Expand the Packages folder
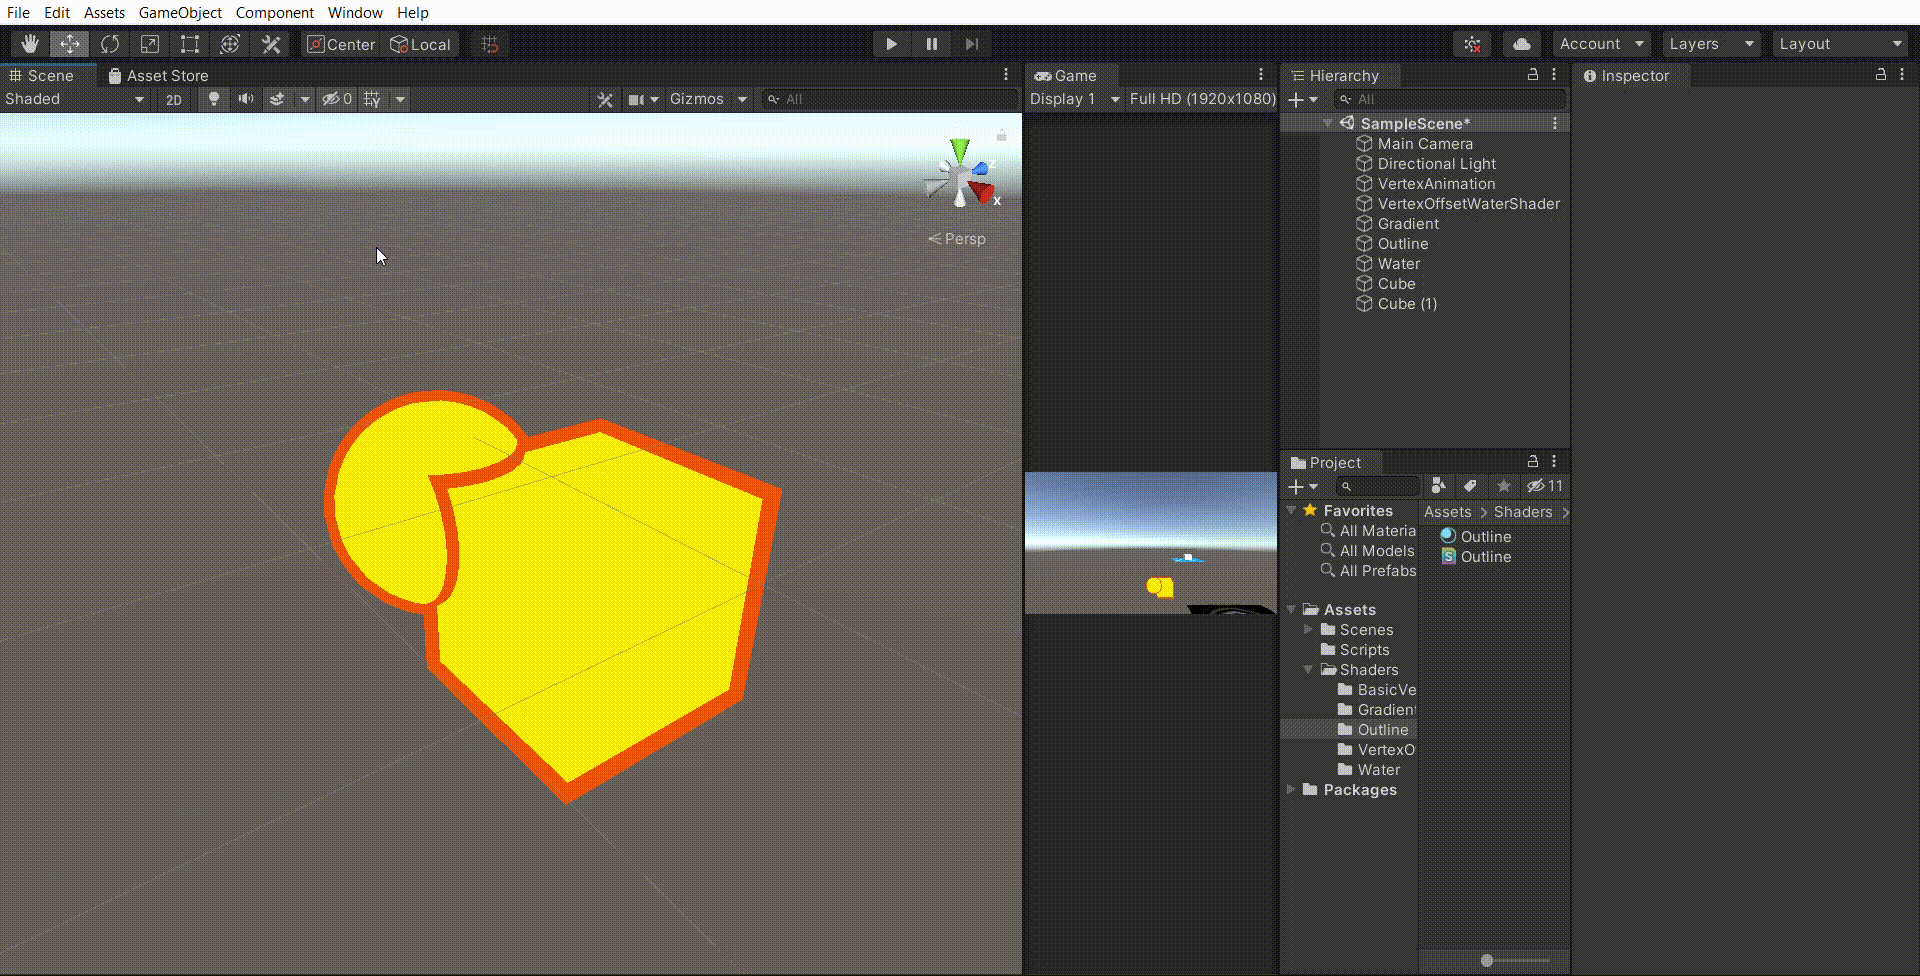The width and height of the screenshot is (1920, 976). click(x=1291, y=789)
